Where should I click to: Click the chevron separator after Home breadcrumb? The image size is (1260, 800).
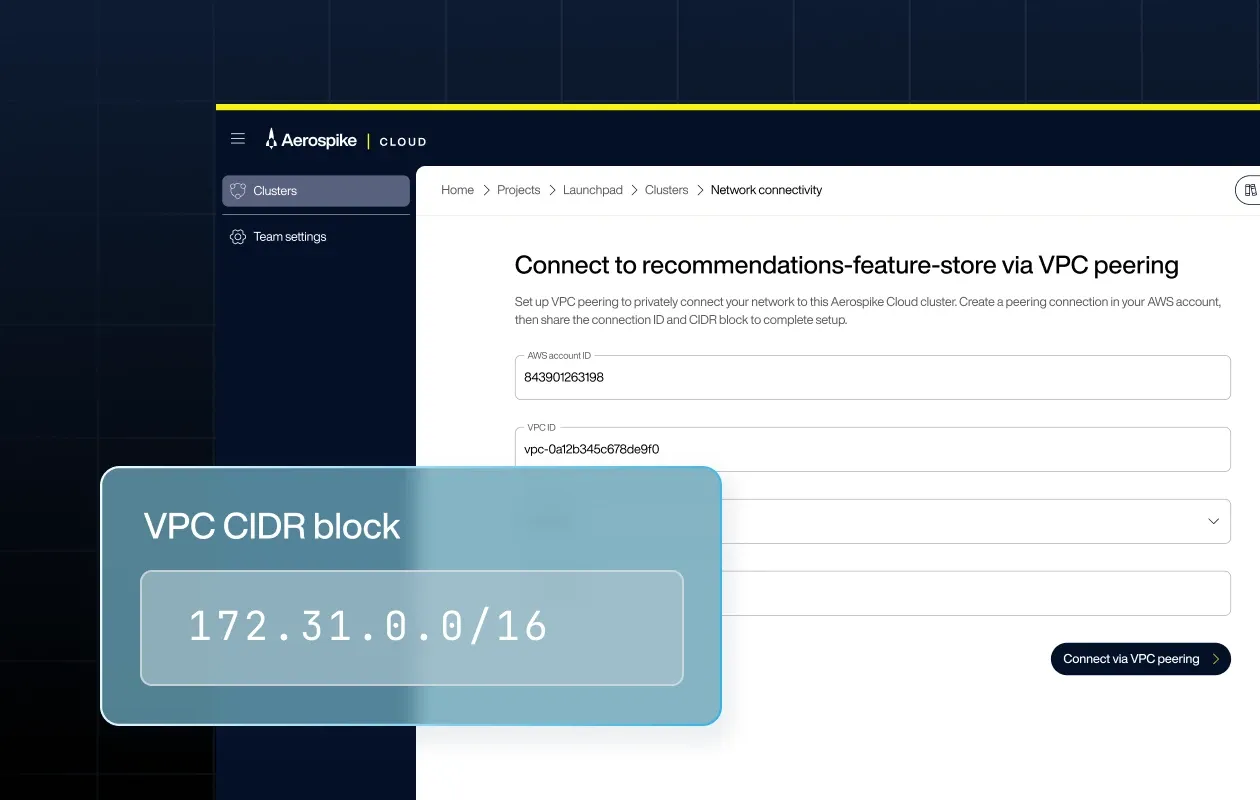pyautogui.click(x=486, y=190)
